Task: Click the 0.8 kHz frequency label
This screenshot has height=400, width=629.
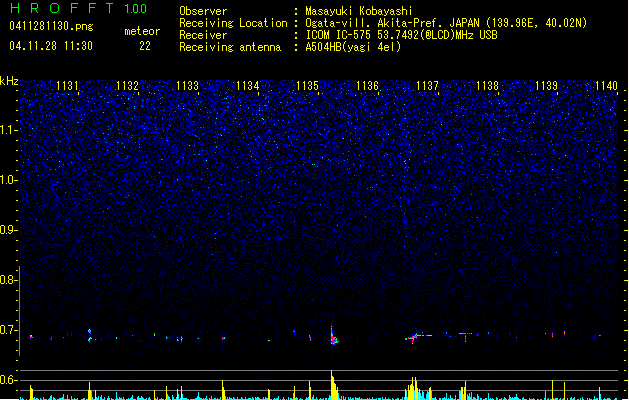Action: pos(8,280)
